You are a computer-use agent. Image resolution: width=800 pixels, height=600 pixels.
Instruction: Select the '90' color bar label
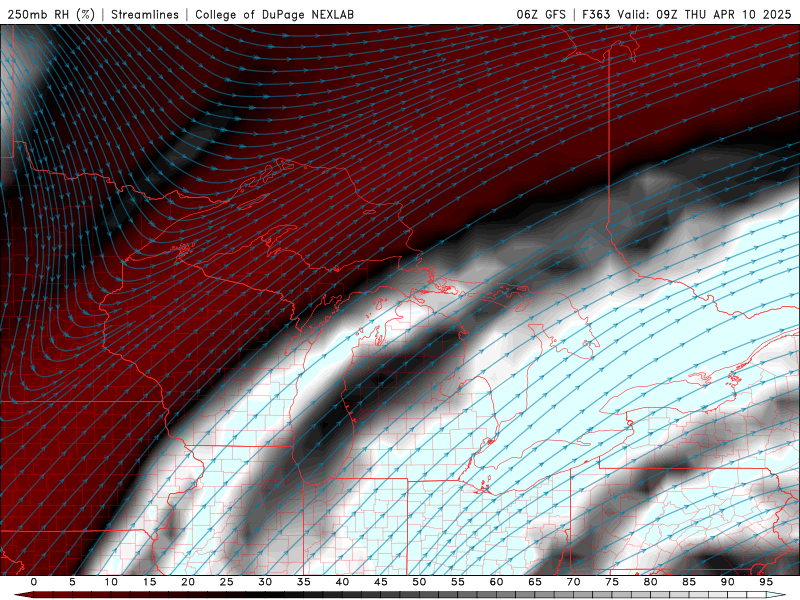coord(728,582)
